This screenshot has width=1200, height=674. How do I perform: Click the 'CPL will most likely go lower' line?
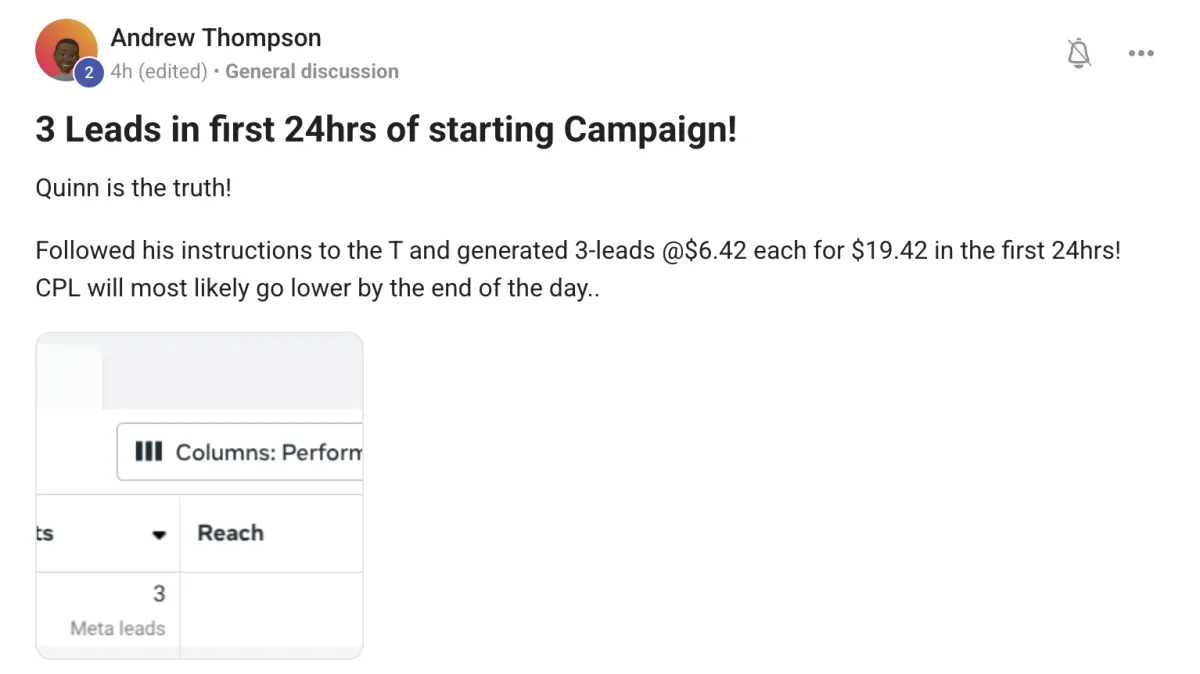(317, 288)
